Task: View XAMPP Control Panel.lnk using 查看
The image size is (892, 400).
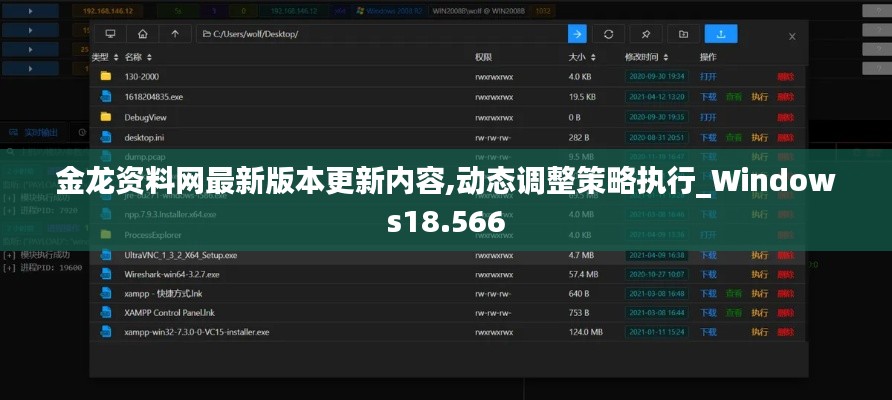Action: coord(734,312)
